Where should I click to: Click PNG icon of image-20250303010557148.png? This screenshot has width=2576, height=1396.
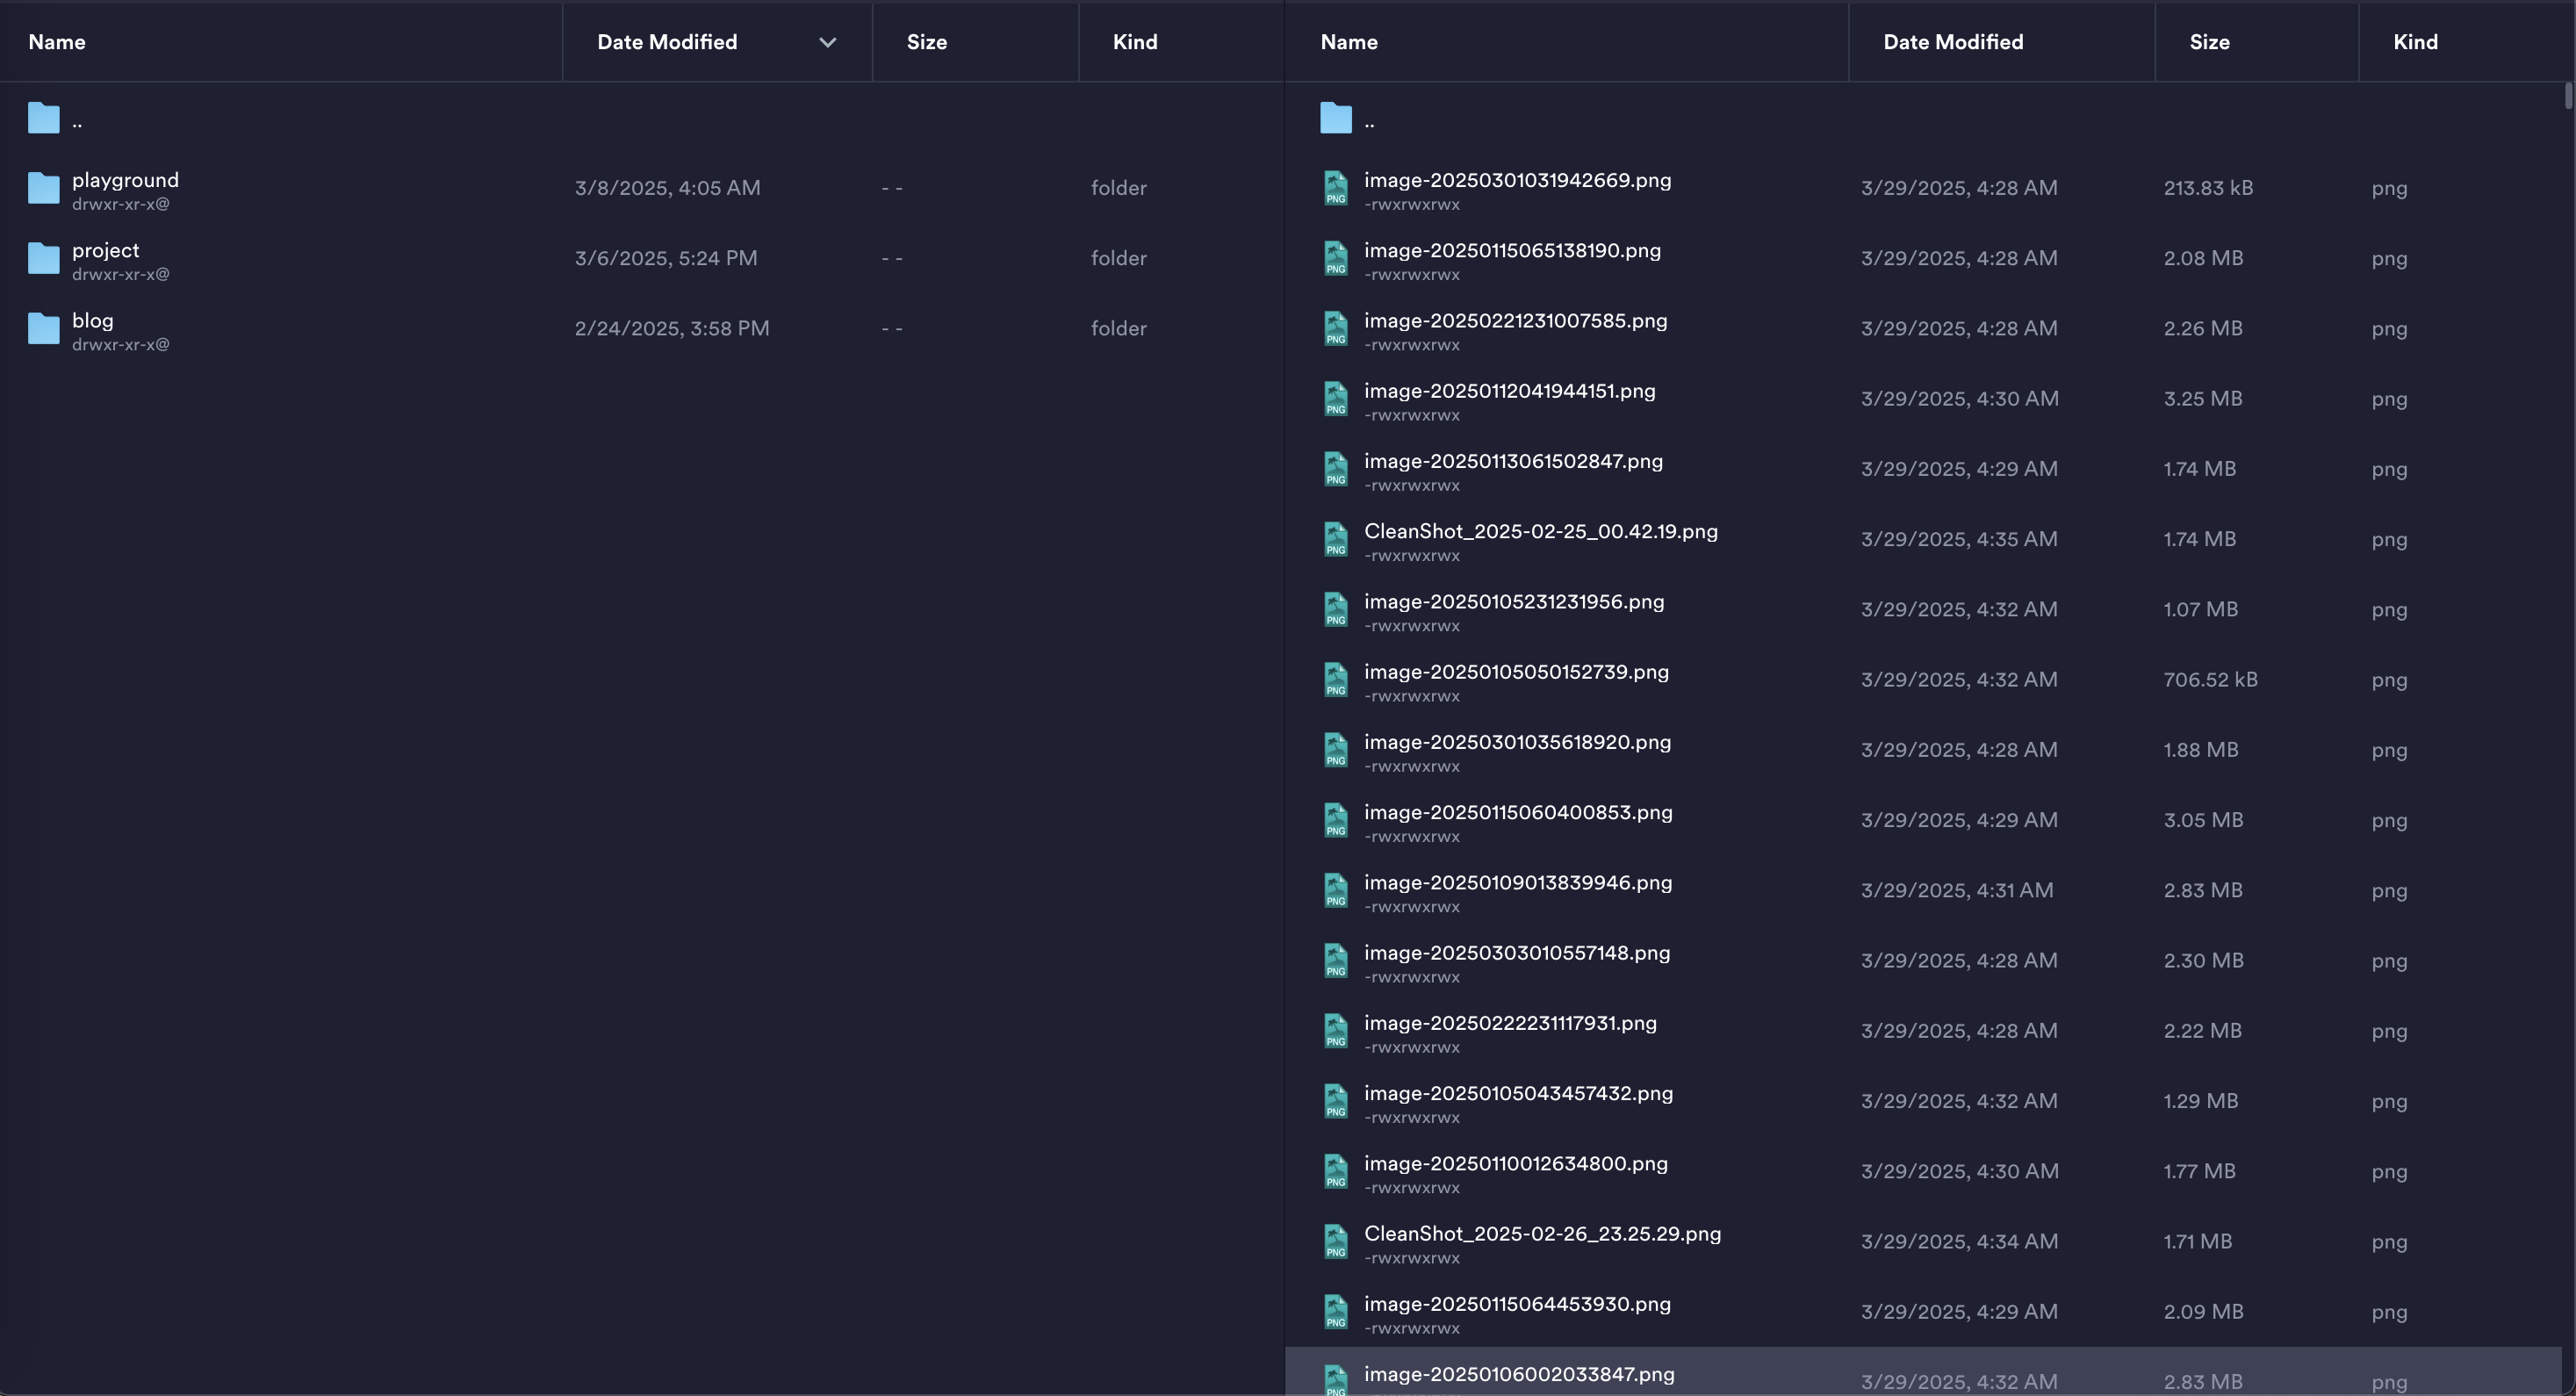[x=1336, y=961]
